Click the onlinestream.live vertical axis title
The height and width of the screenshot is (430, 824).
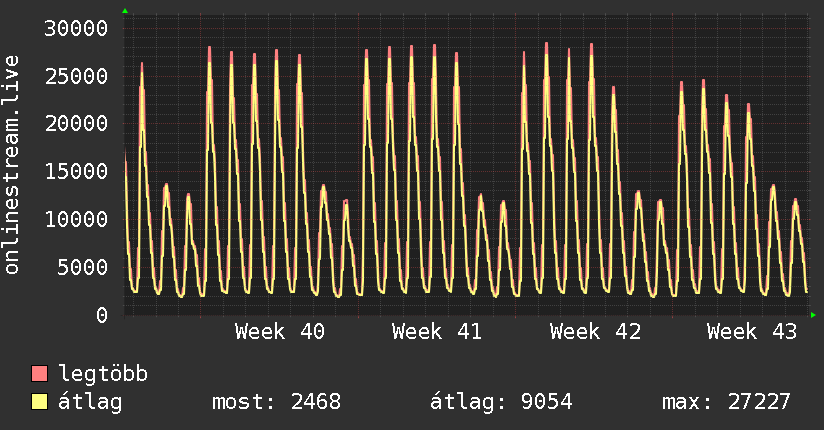(x=12, y=165)
